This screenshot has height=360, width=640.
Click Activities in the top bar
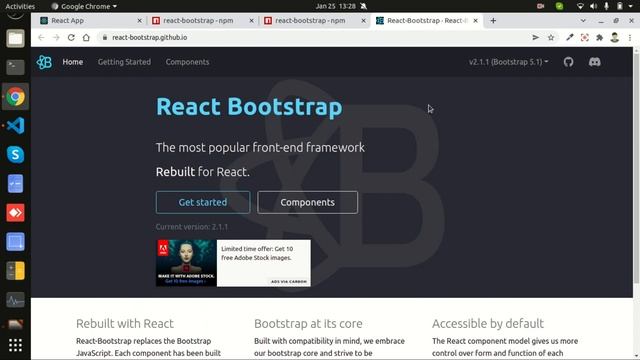[x=20, y=6]
